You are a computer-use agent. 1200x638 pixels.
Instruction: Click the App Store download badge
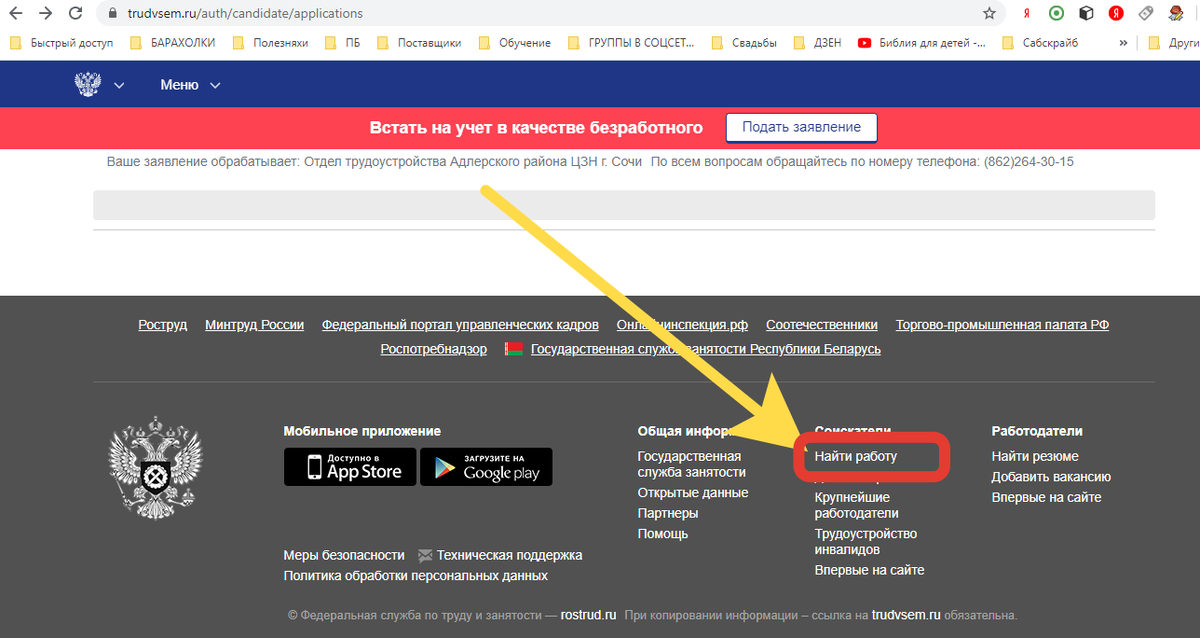(350, 467)
